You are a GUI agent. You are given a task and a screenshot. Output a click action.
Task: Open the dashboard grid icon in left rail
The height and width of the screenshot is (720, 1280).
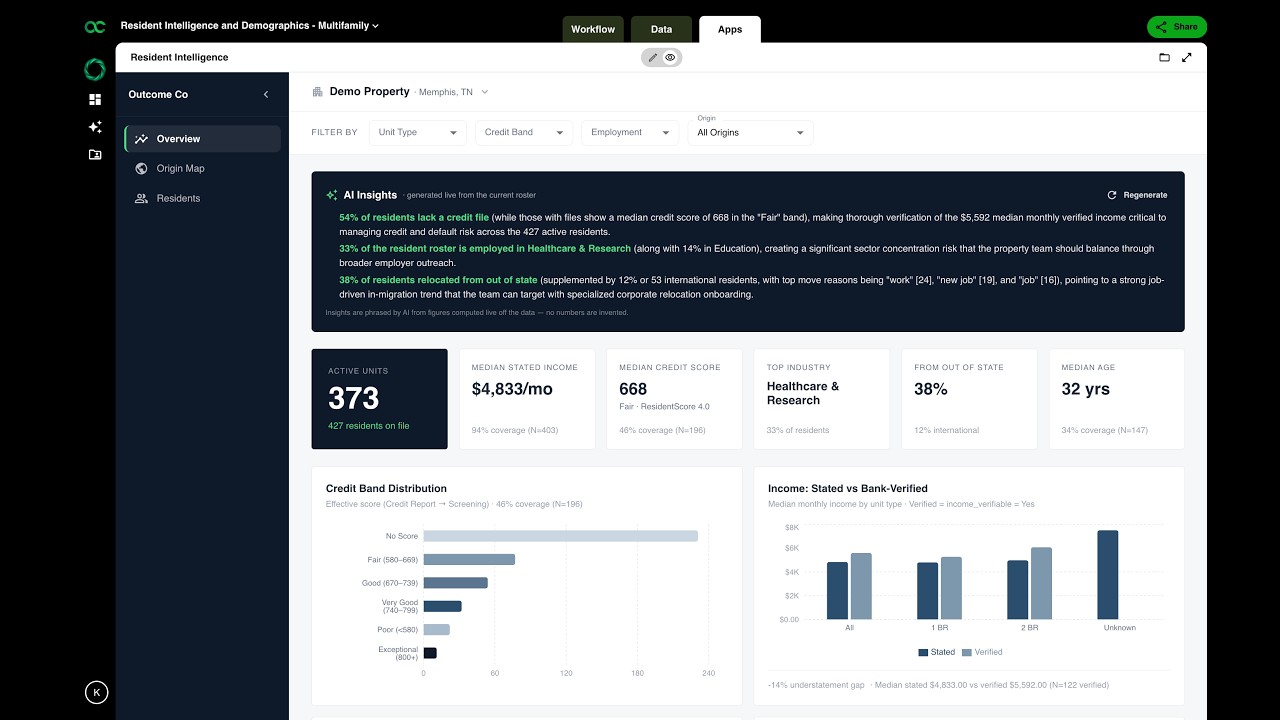[x=95, y=99]
